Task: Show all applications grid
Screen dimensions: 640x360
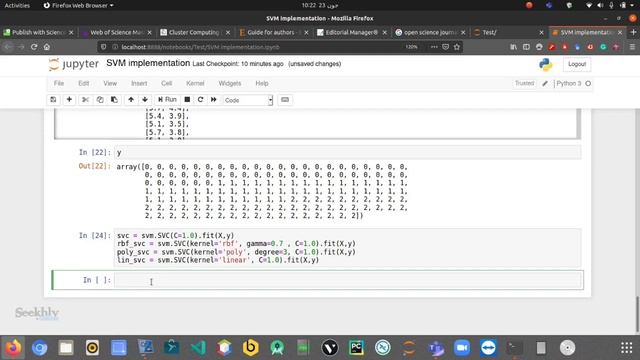Action: [x=627, y=348]
